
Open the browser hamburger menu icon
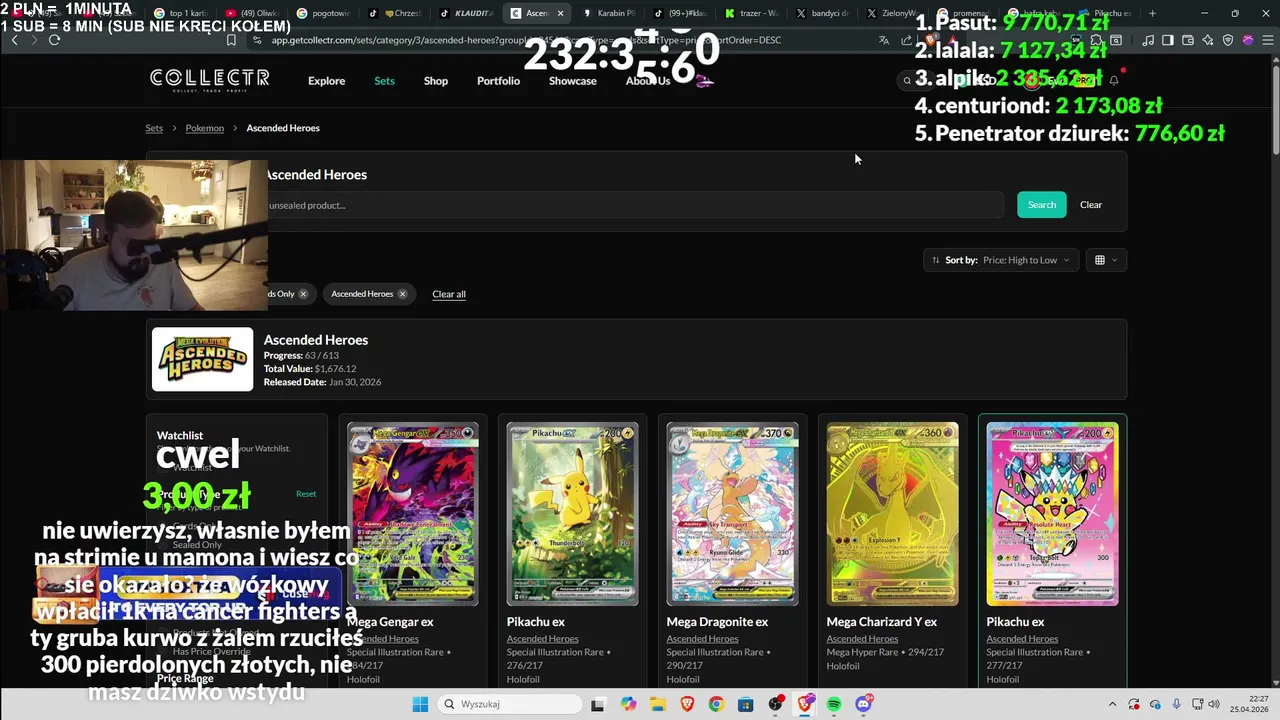[x=1267, y=40]
